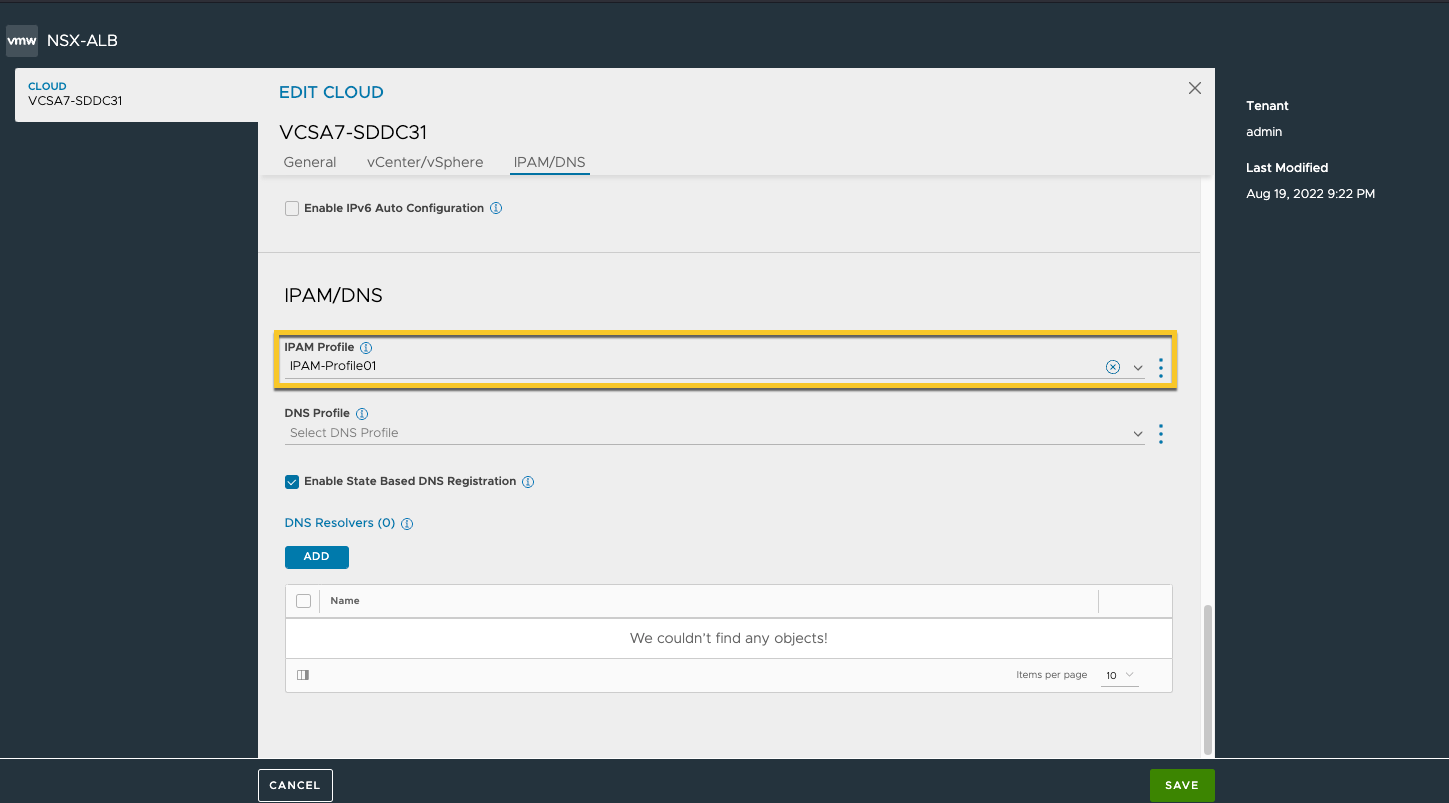Select all DNS resolvers header checkbox

pos(304,601)
